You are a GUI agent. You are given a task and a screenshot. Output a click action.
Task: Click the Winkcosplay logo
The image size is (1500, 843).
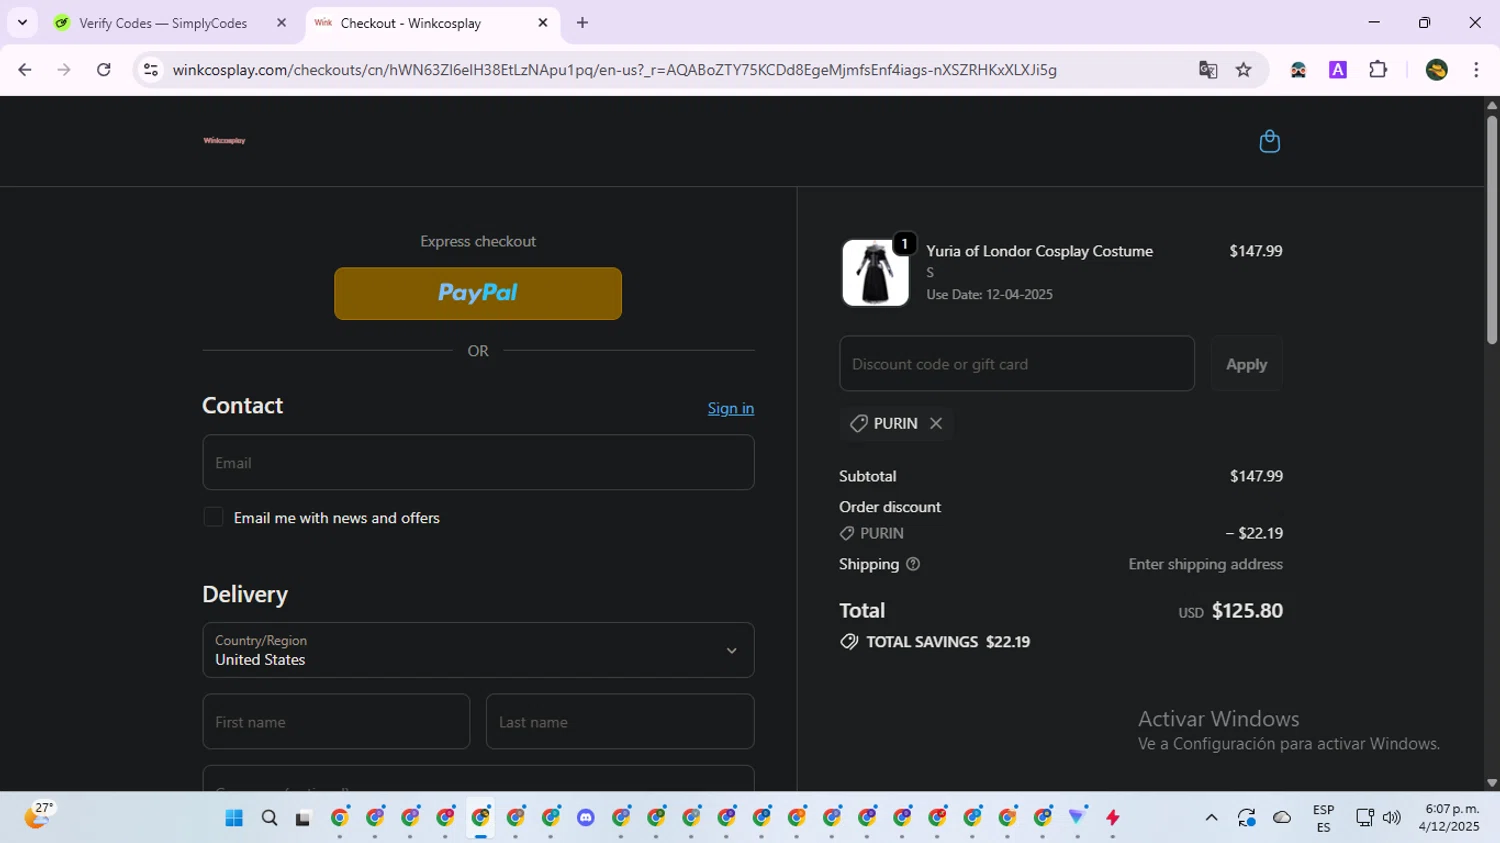click(x=224, y=141)
